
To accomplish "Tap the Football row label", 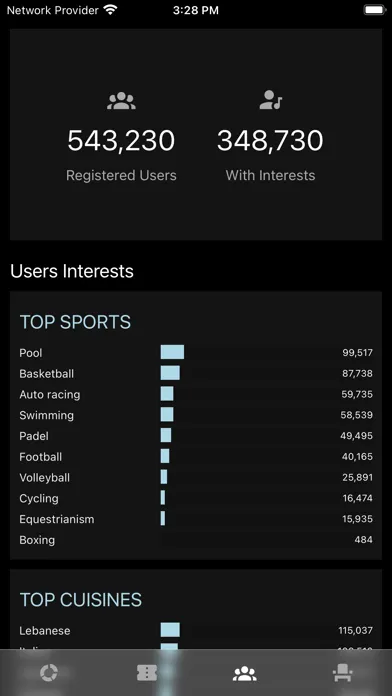I will click(x=40, y=457).
